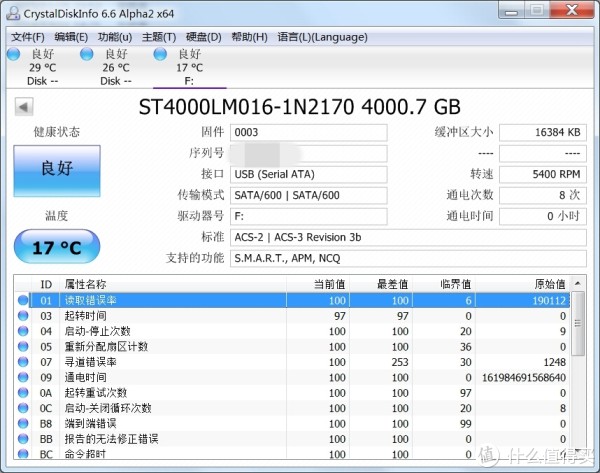Click the attribute list scrollbar thumb
The height and width of the screenshot is (473, 600).
[x=578, y=324]
